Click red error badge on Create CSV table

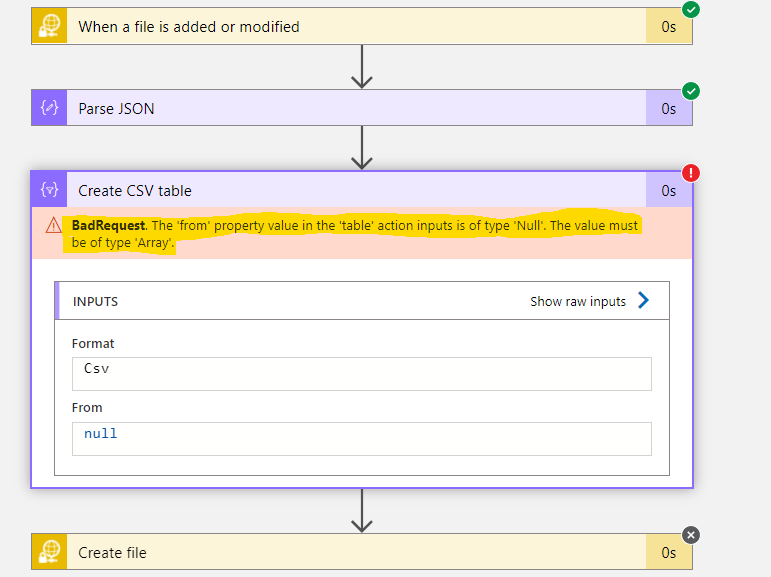click(x=691, y=173)
